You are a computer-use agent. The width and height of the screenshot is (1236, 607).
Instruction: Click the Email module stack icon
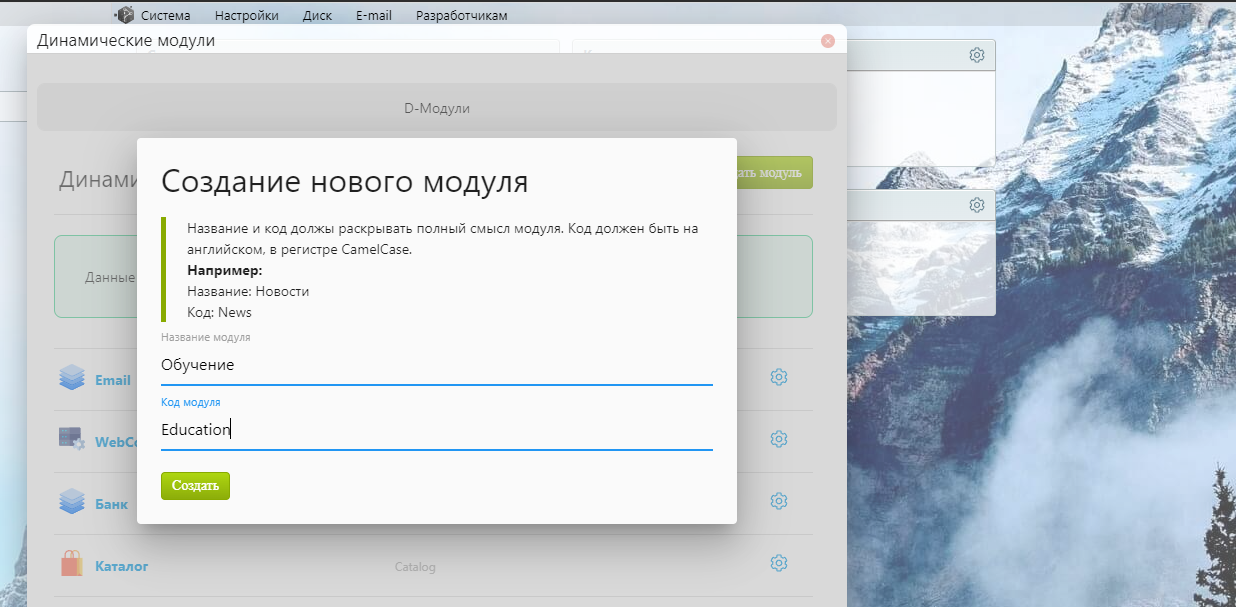(x=72, y=378)
